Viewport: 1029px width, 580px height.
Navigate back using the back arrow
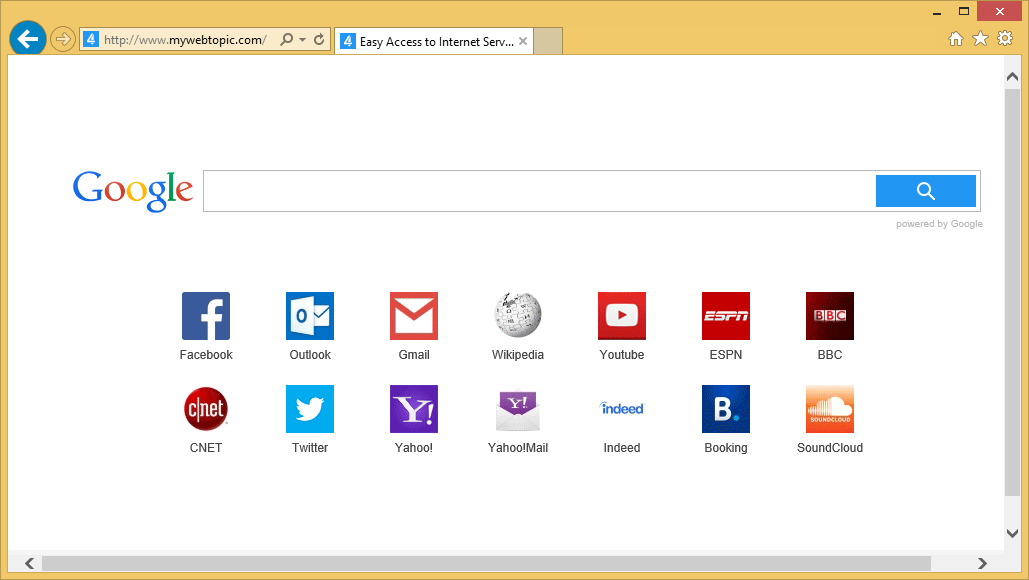click(x=27, y=38)
